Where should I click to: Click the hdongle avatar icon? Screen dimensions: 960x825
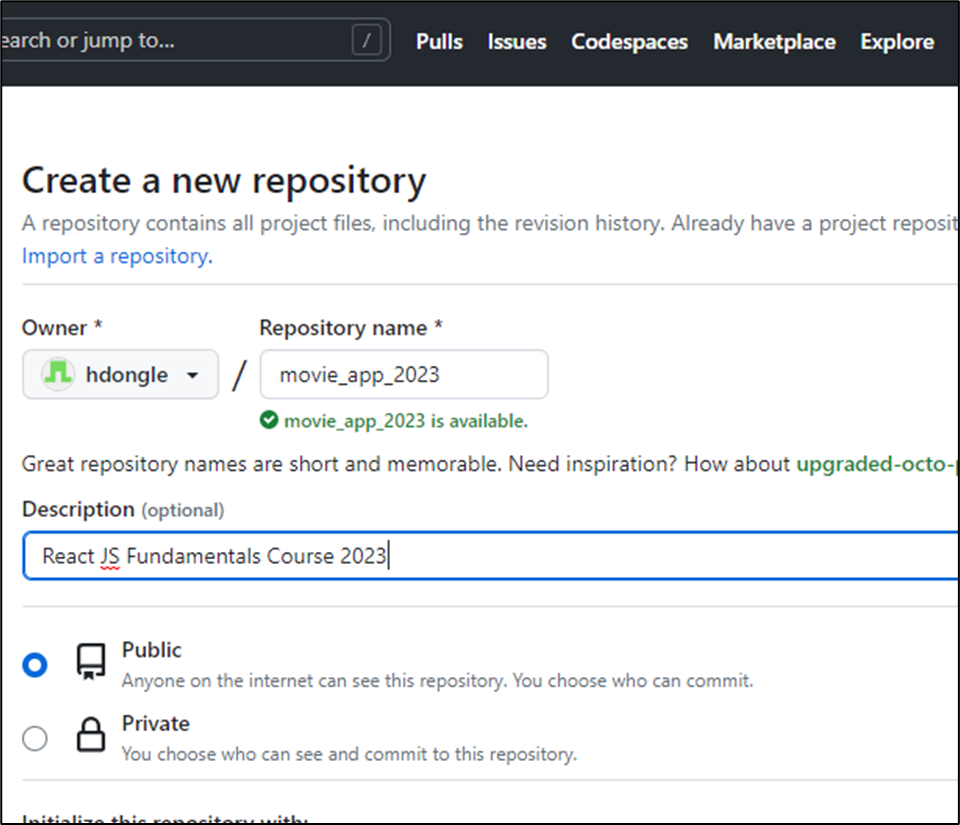pos(58,373)
